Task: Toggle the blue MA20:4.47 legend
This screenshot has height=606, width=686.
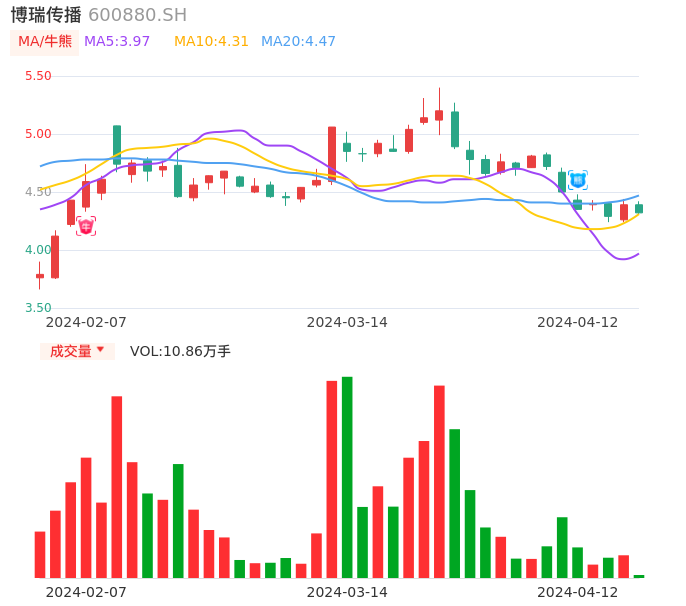Action: coord(298,42)
